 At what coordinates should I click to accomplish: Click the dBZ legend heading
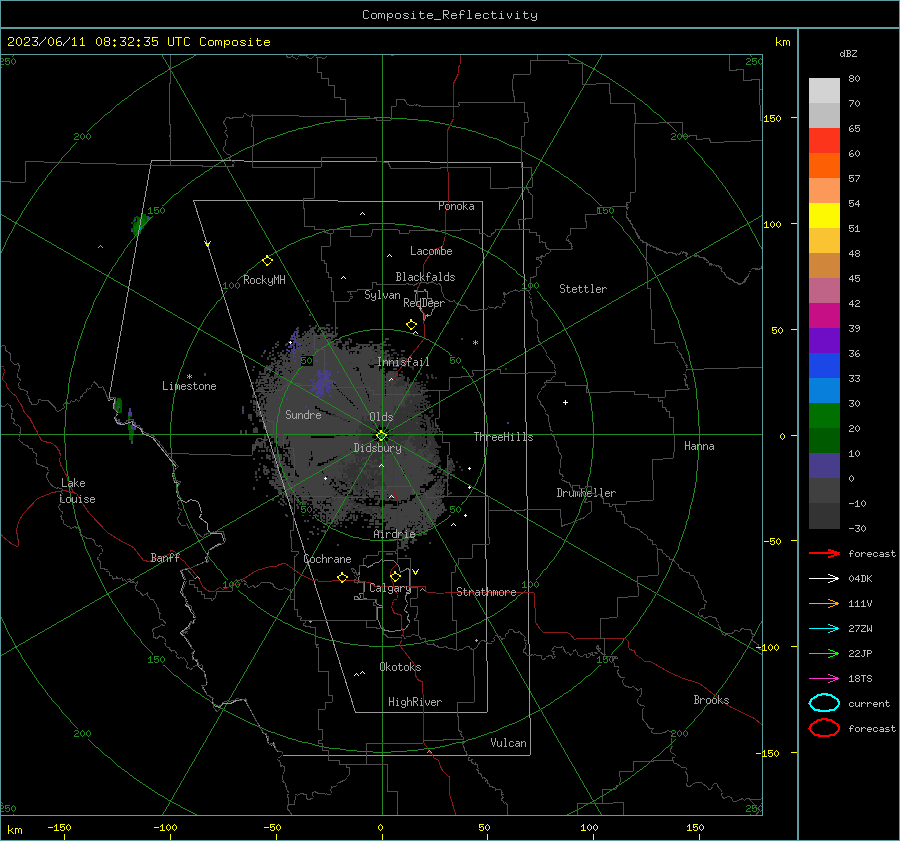coord(848,53)
